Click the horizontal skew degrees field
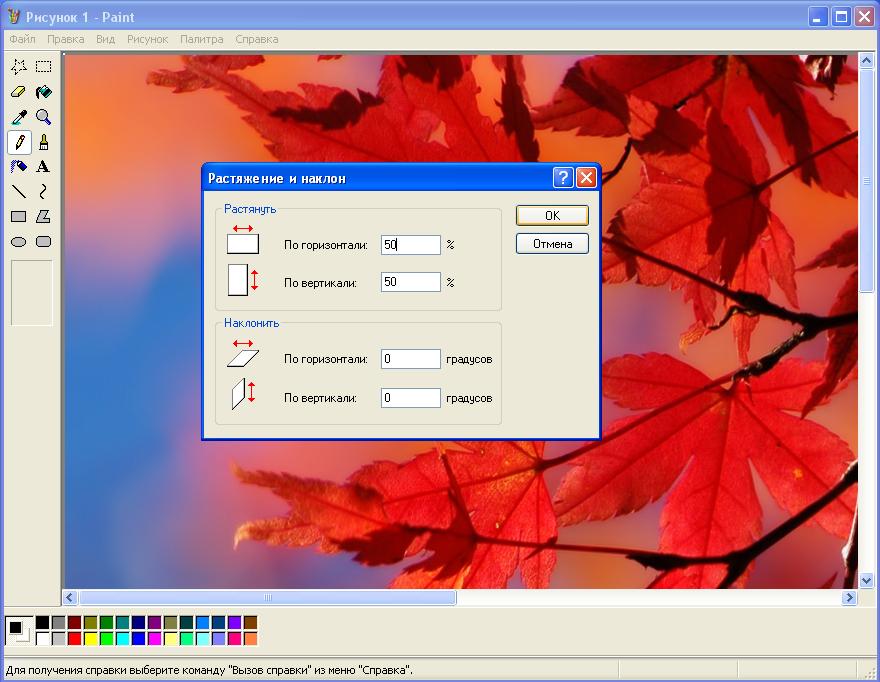Image resolution: width=880 pixels, height=682 pixels. coord(410,359)
